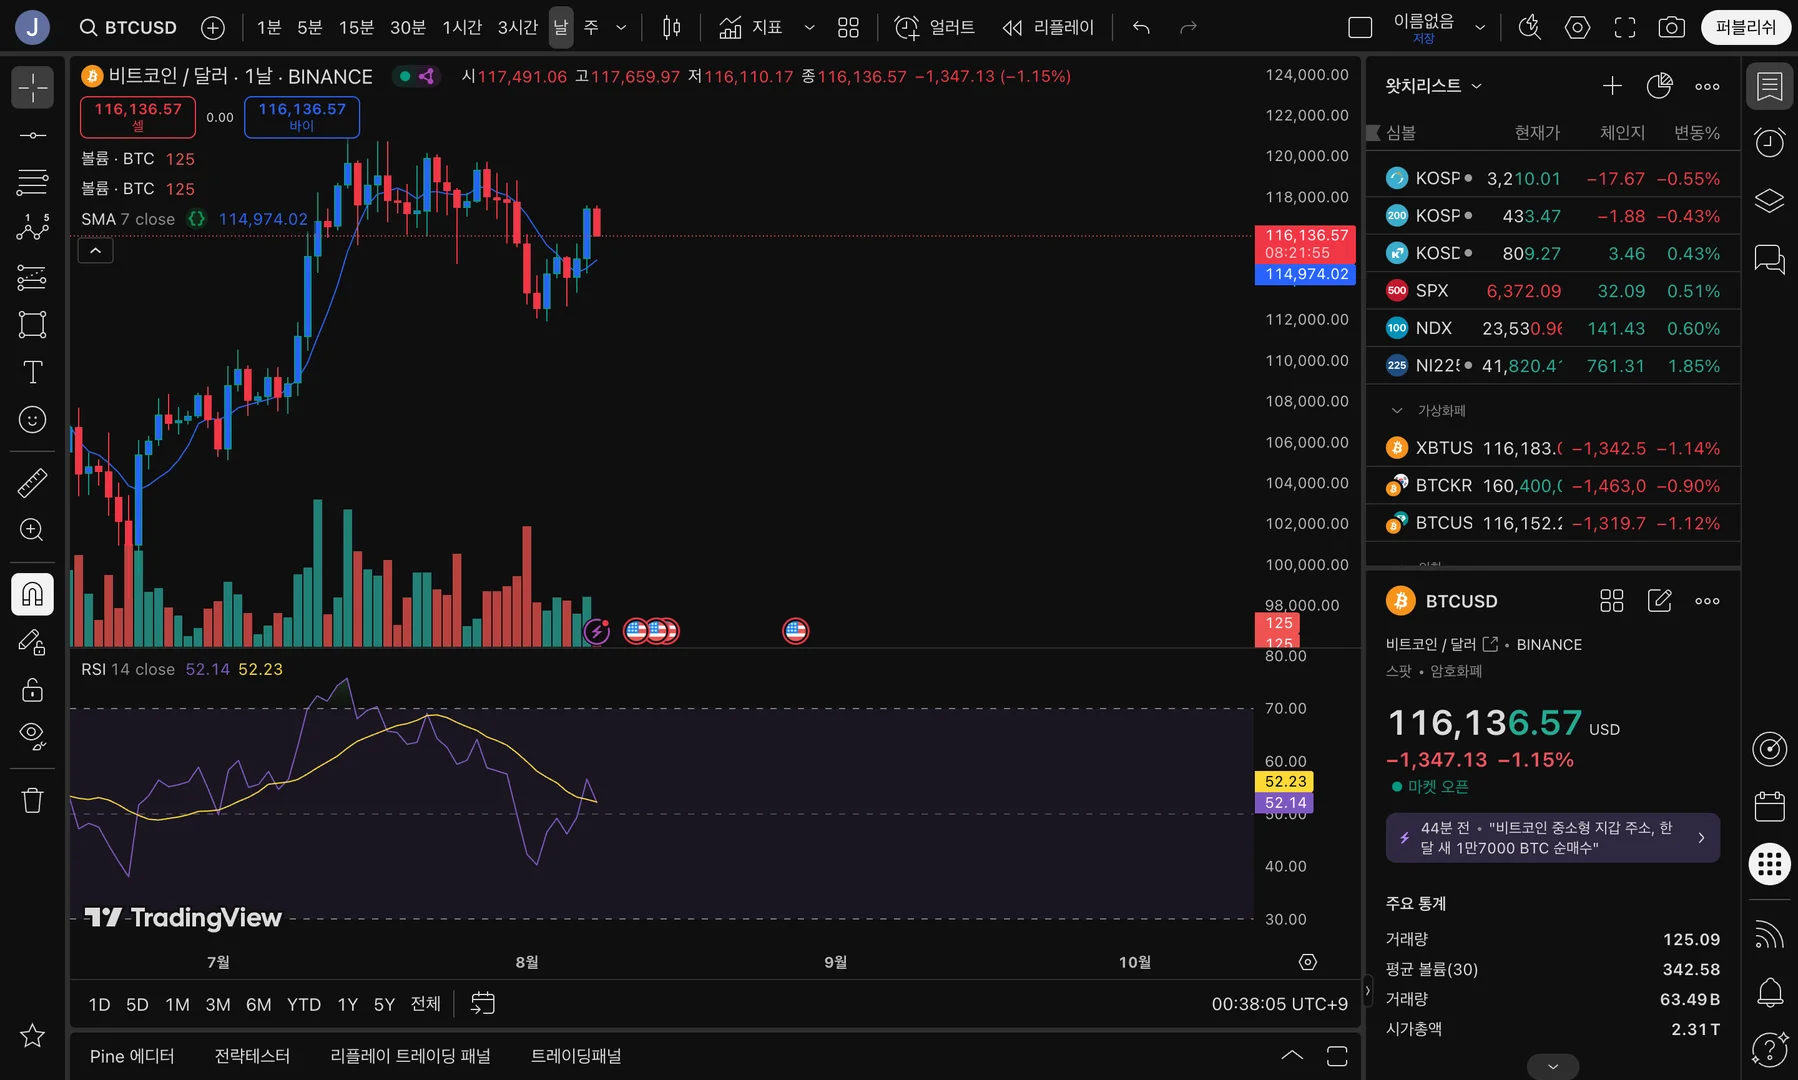Expand indicator templates dropdown arrow

[x=809, y=27]
